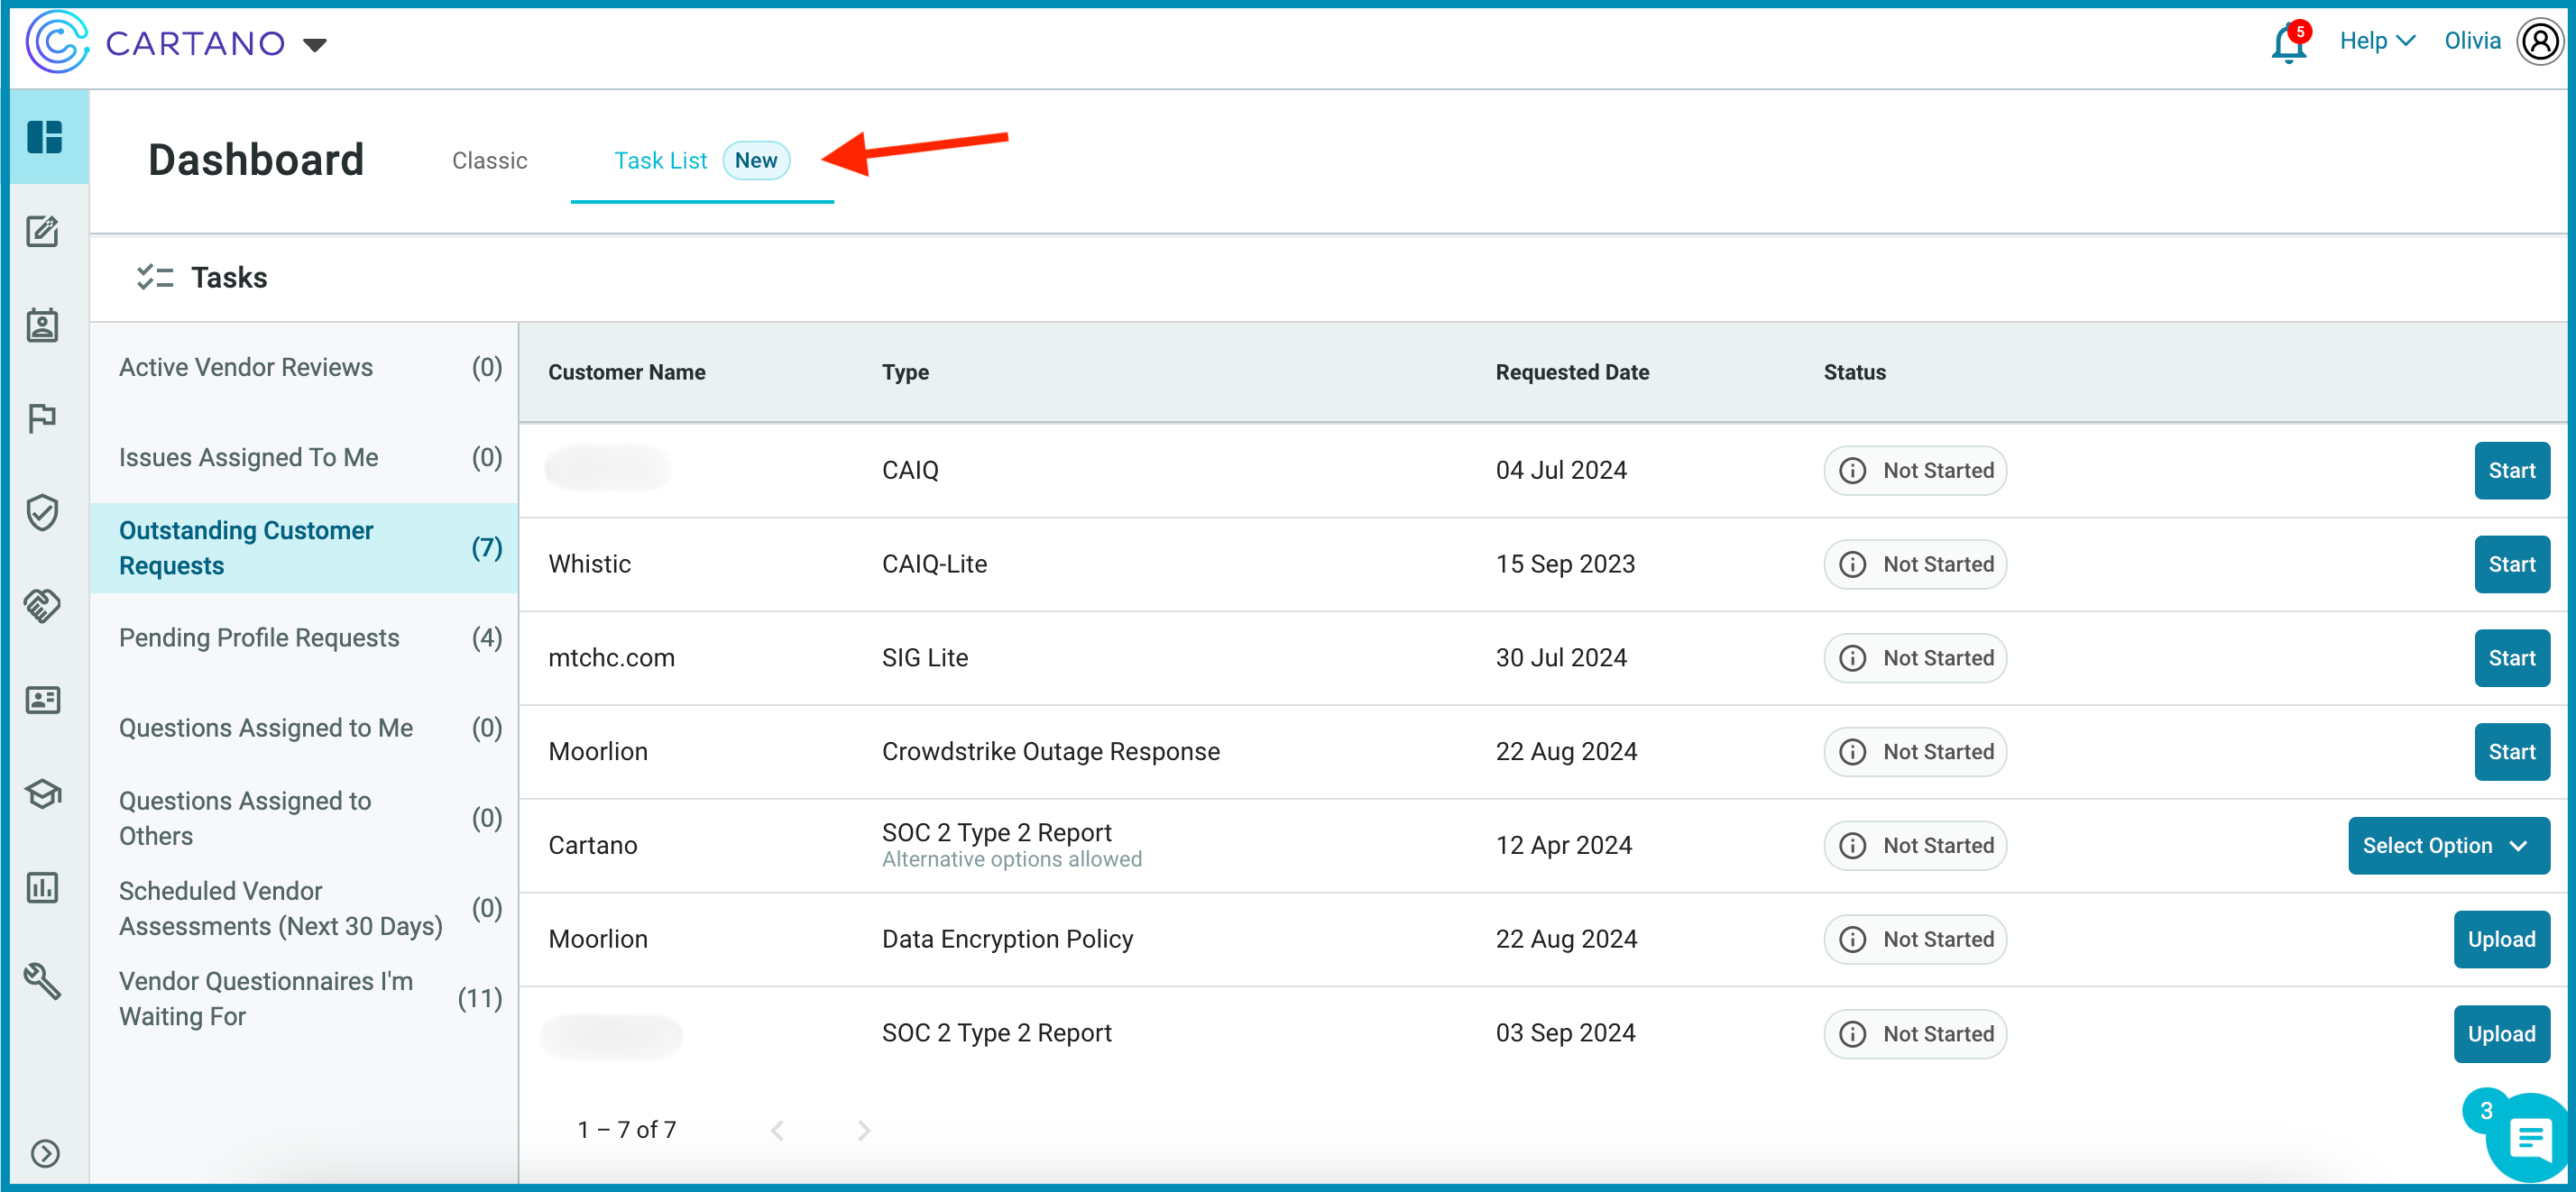Select Vendor Questionnaires I'm Waiting For
2576x1192 pixels.
pos(304,998)
